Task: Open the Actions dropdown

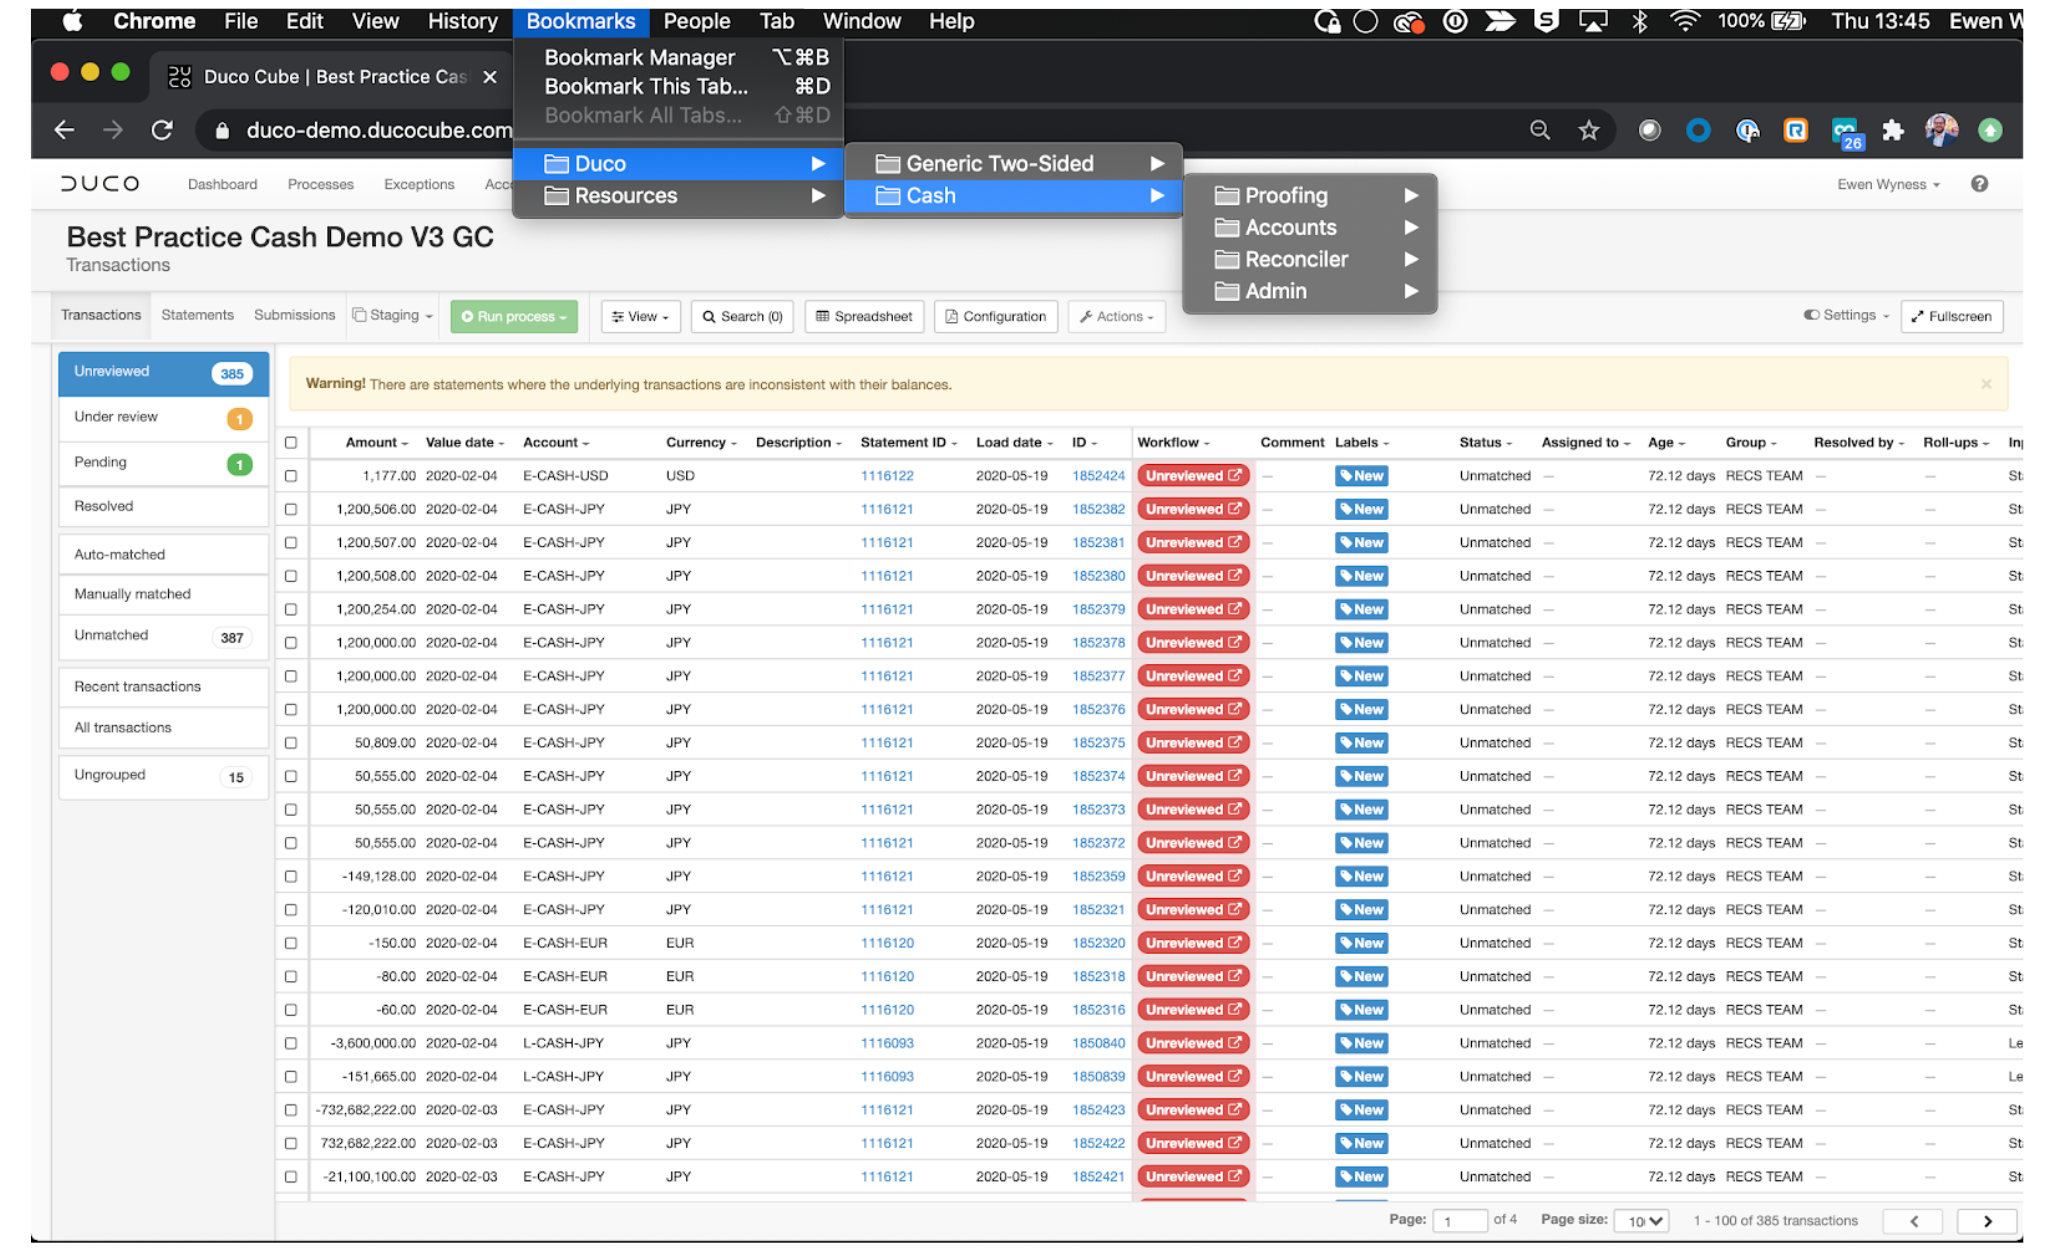Action: pos(1116,316)
